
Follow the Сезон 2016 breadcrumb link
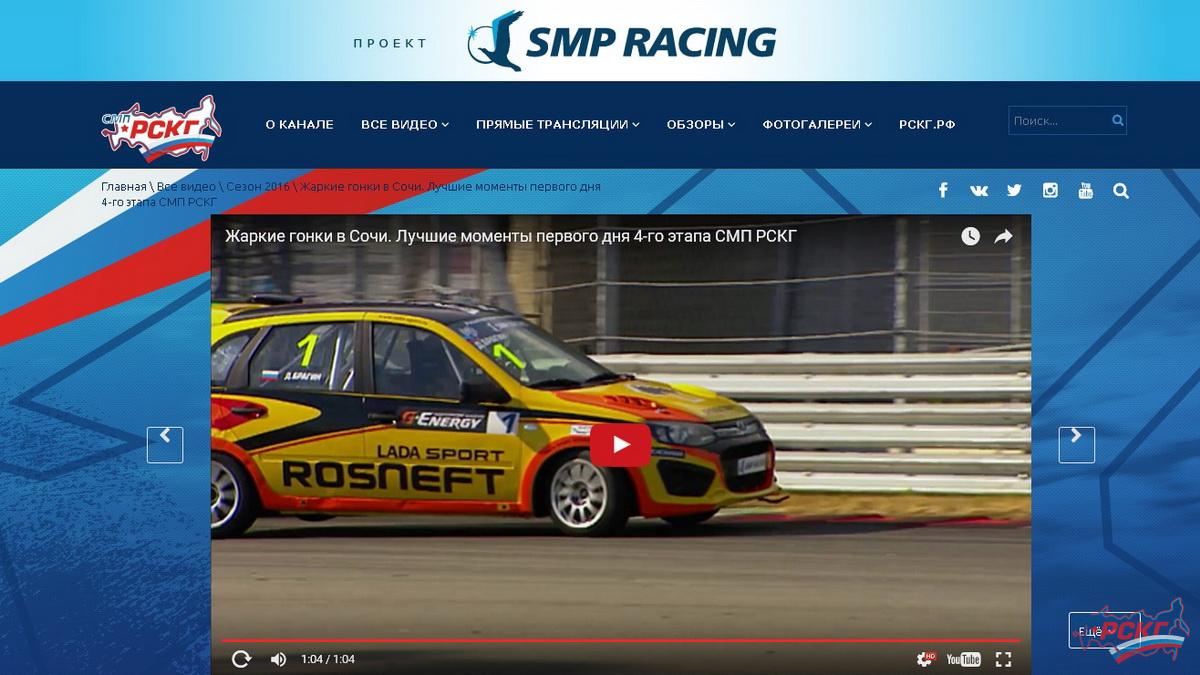click(258, 187)
